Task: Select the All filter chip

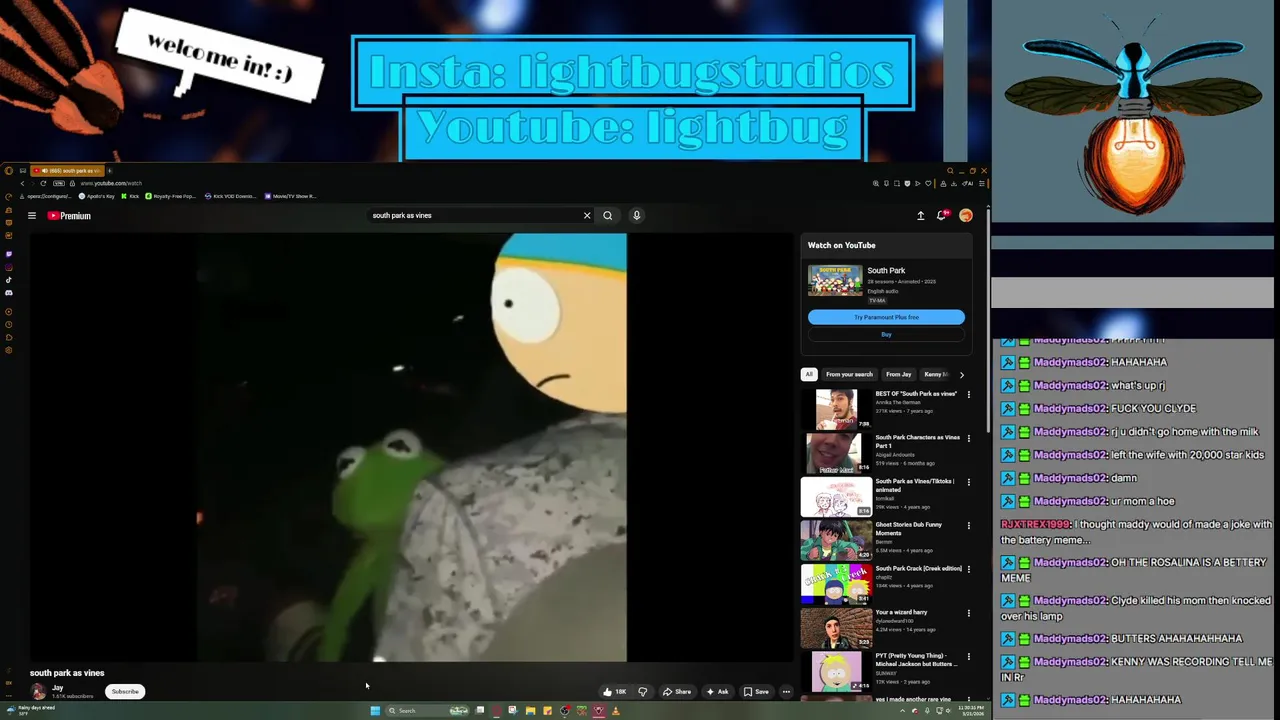Action: [809, 375]
